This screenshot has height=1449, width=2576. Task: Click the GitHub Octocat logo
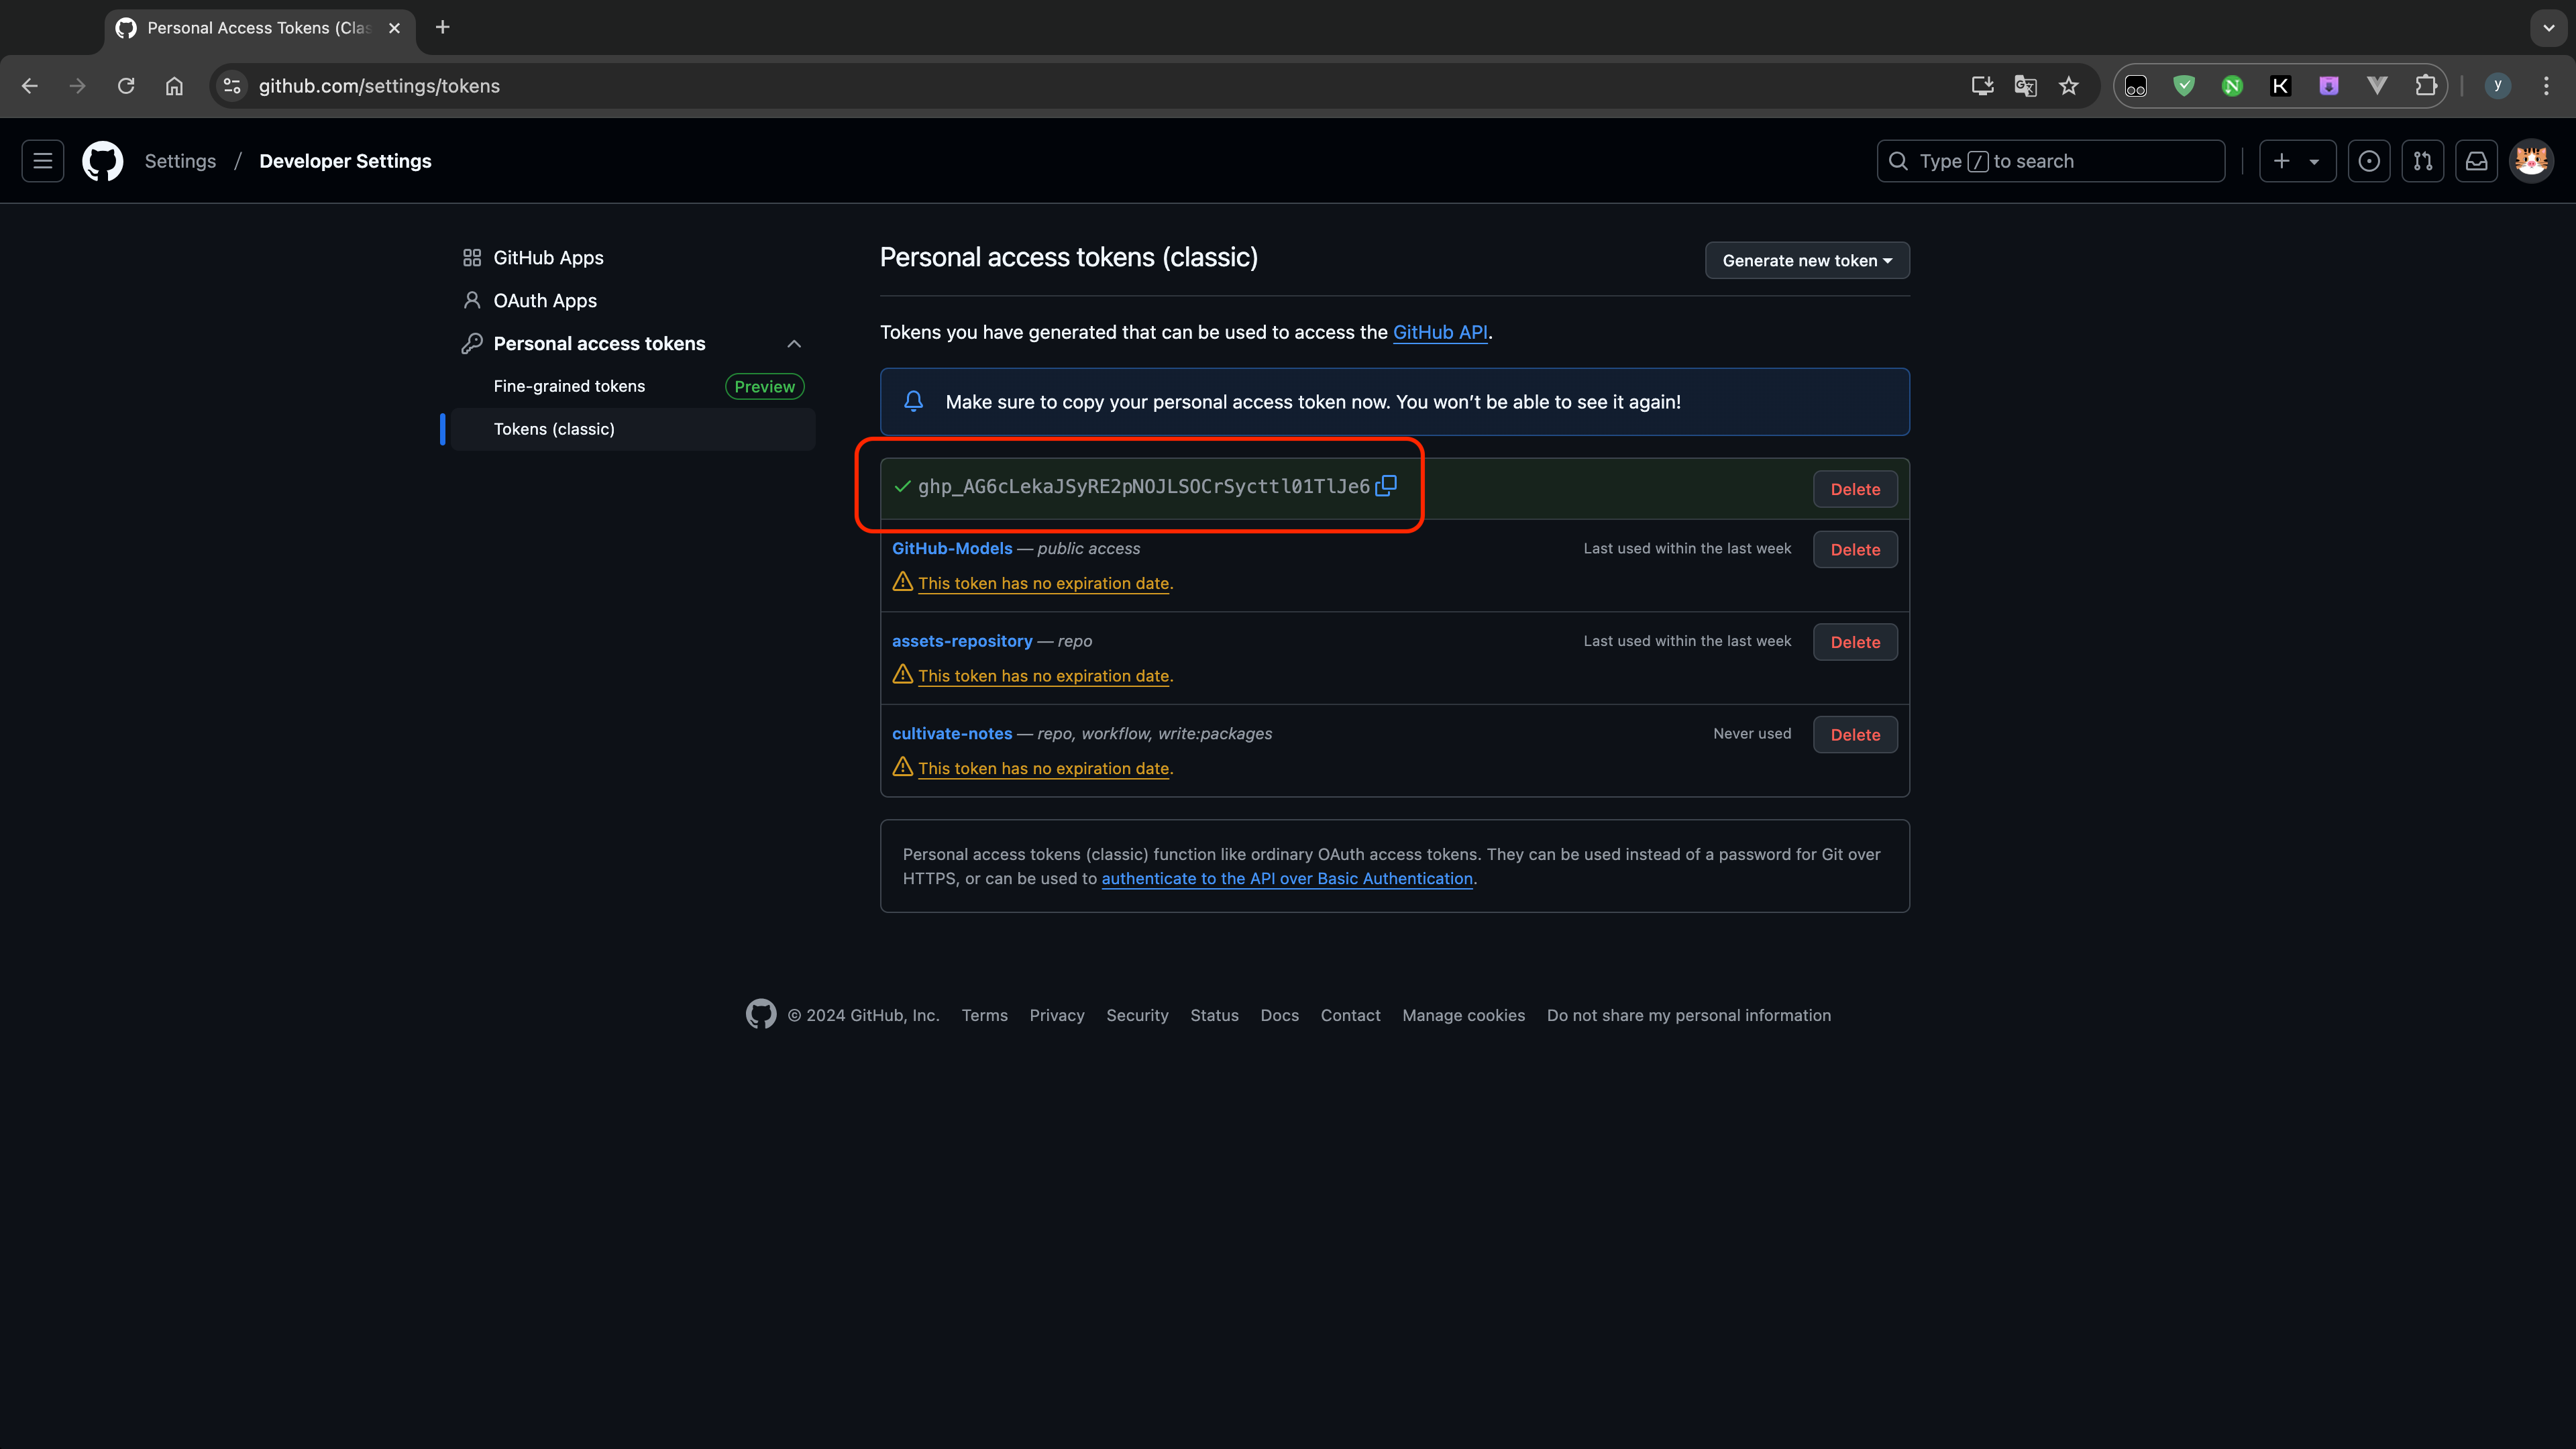(102, 161)
